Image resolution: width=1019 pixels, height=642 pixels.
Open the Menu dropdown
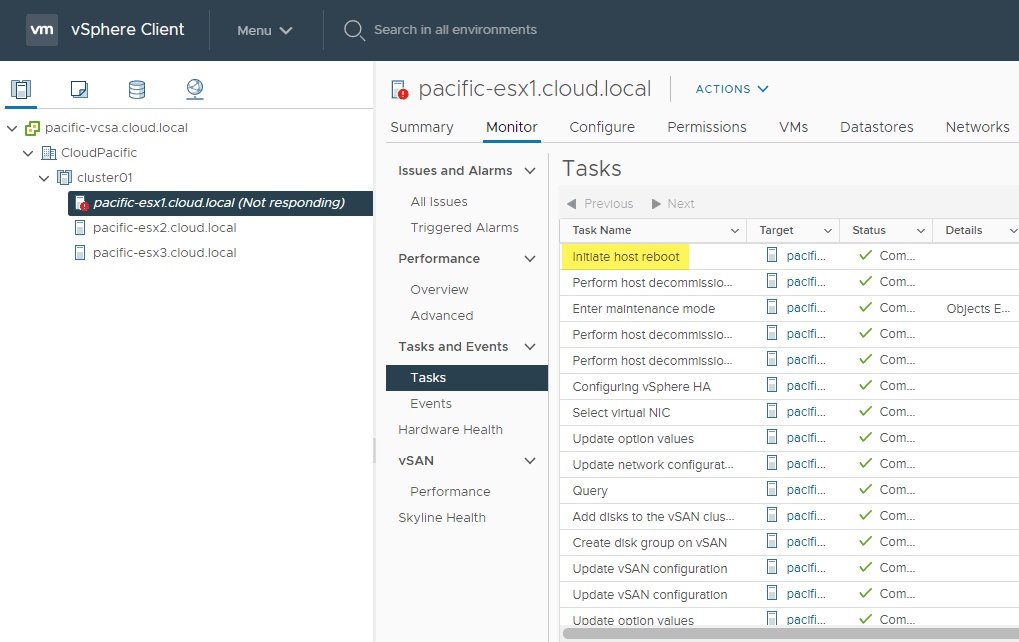pyautogui.click(x=265, y=30)
